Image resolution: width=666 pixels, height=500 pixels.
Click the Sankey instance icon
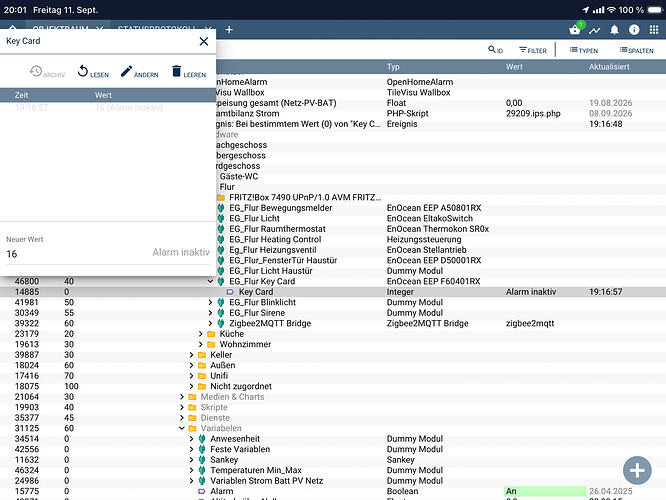pos(202,460)
